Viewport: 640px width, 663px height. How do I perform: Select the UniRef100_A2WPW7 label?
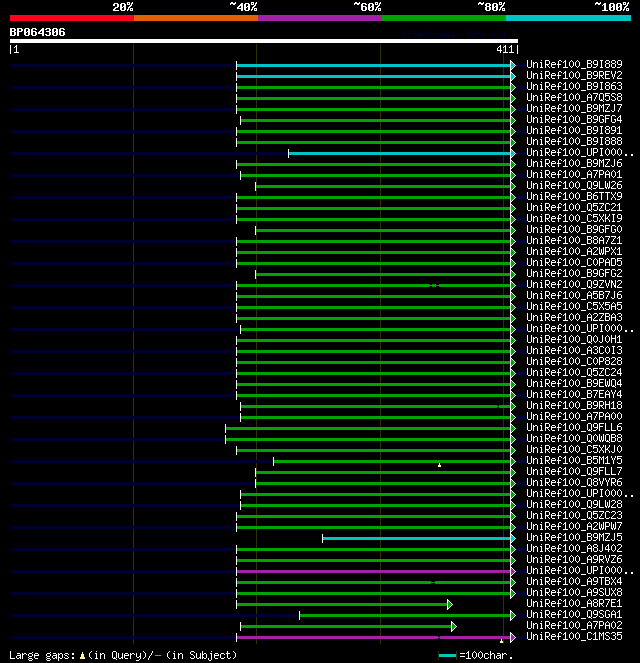coord(574,526)
